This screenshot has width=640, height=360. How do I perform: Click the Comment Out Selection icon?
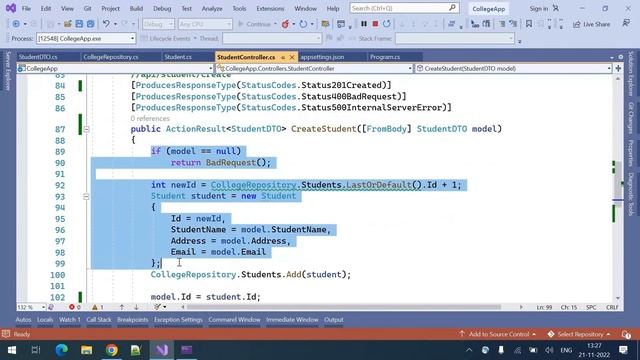tap(502, 24)
